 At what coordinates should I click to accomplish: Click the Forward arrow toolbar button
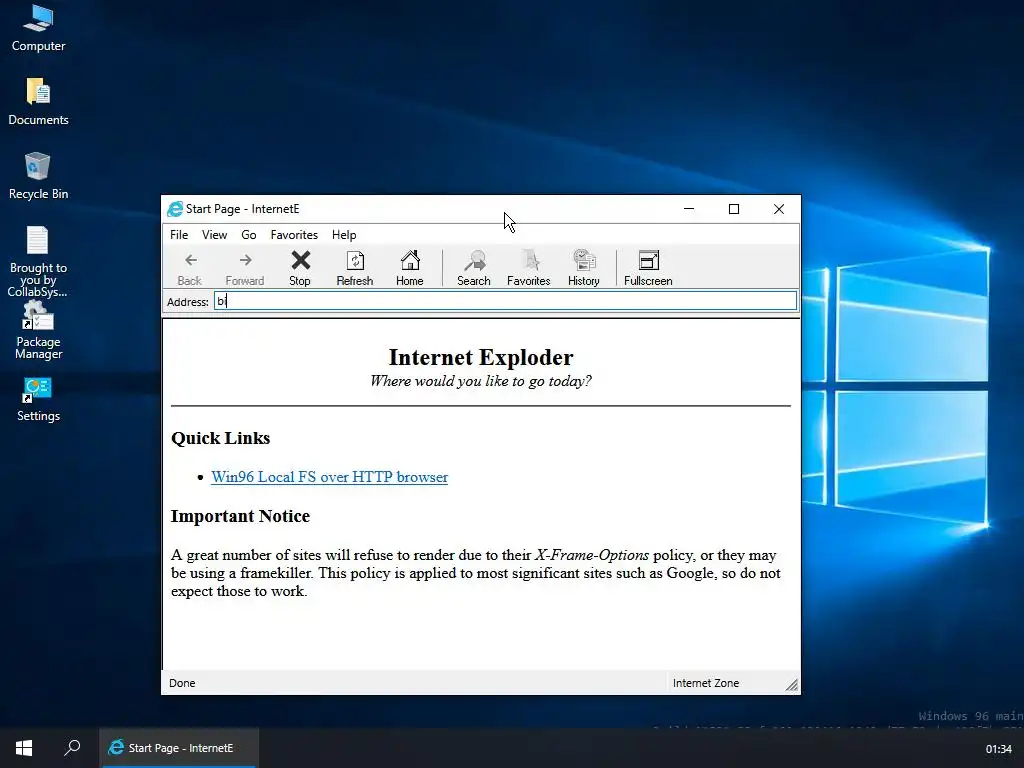pos(245,268)
